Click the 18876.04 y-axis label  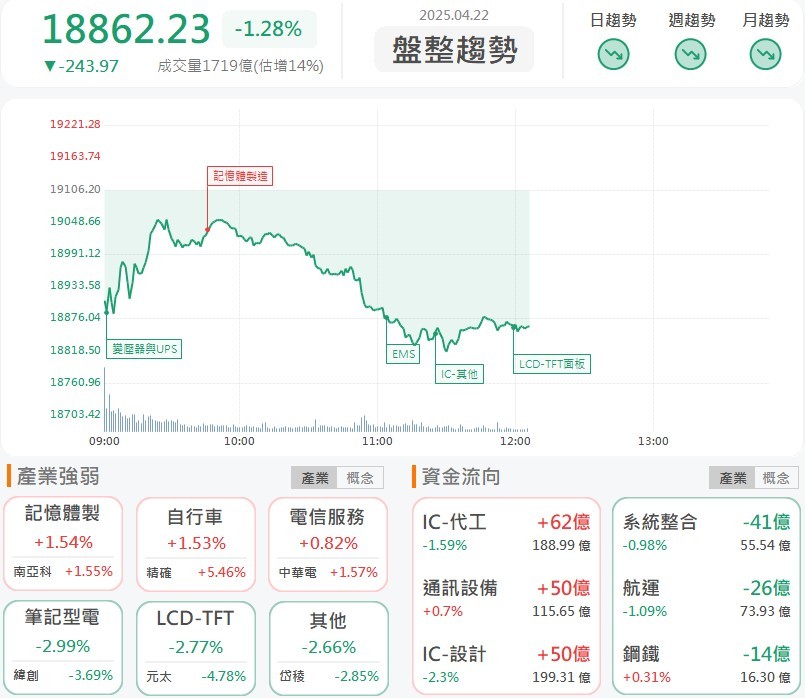[x=75, y=317]
